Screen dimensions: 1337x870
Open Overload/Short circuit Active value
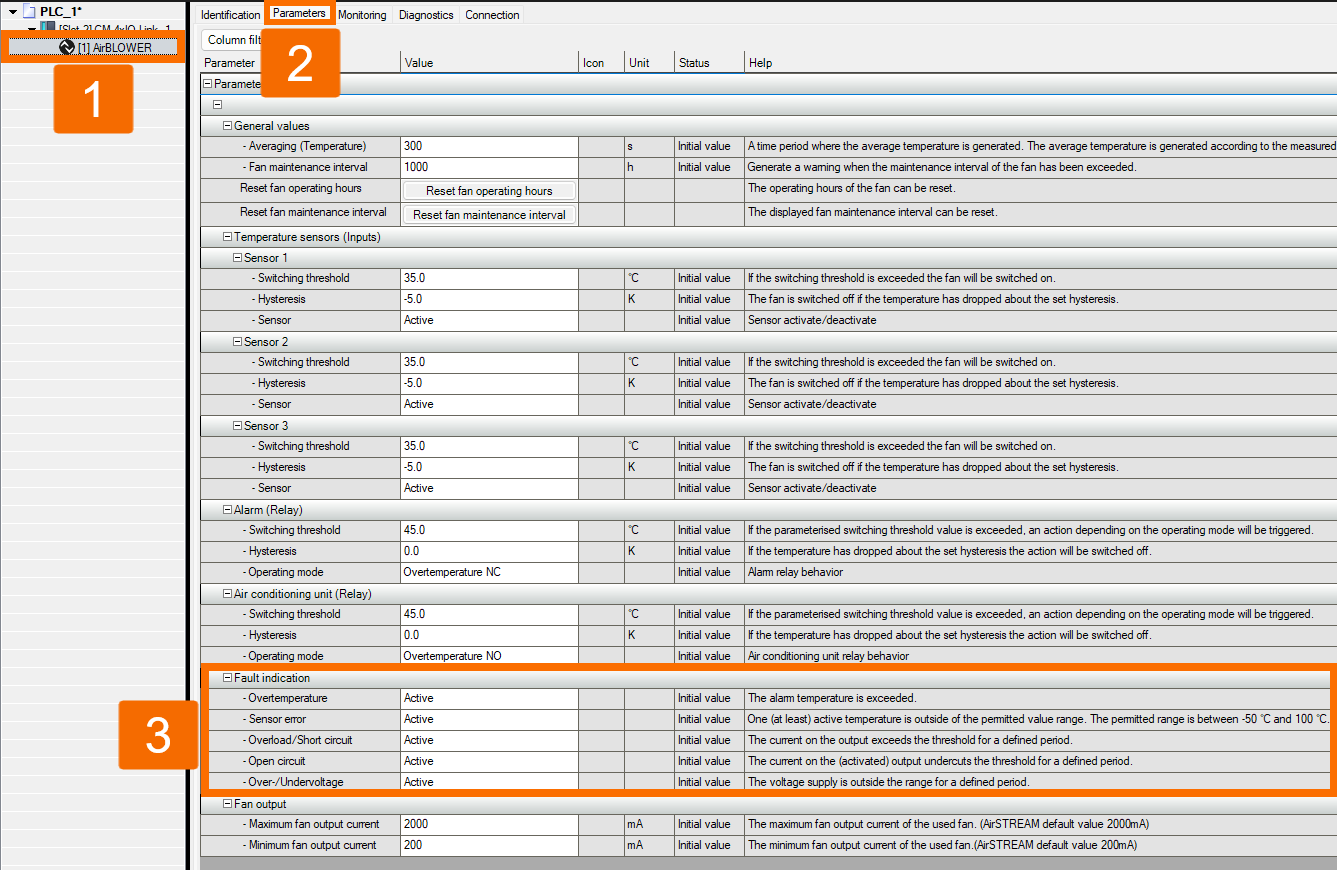point(489,740)
